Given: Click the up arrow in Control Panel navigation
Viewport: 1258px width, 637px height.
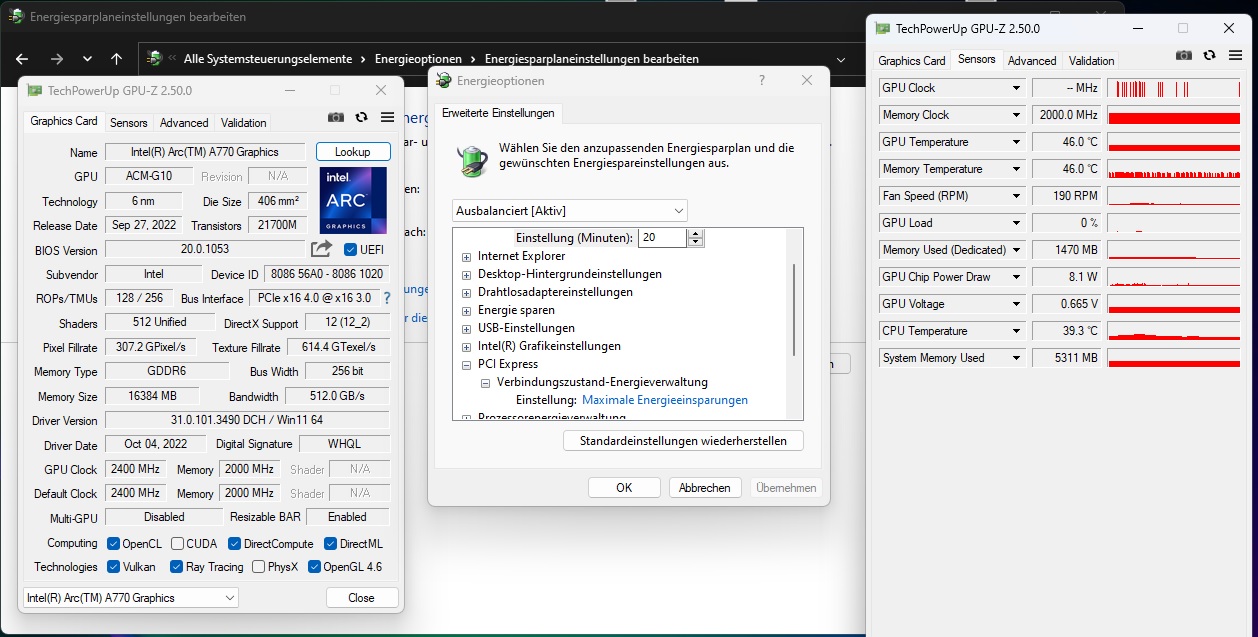Looking at the screenshot, I should [116, 59].
